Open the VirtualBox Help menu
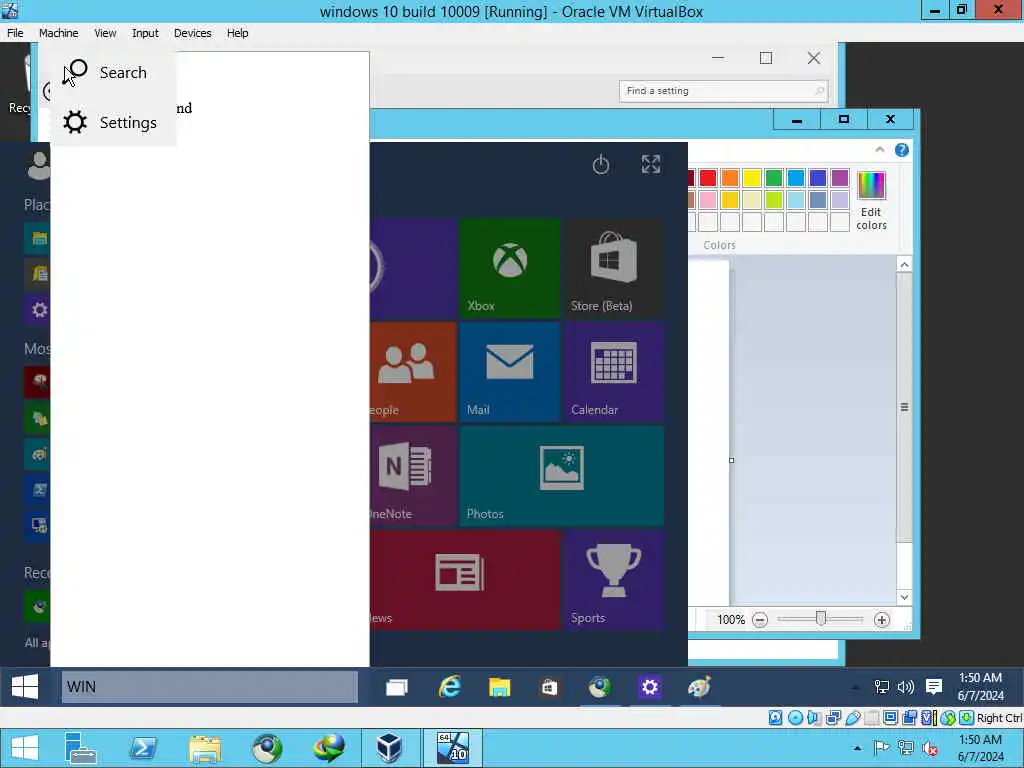Image resolution: width=1024 pixels, height=768 pixels. (237, 33)
